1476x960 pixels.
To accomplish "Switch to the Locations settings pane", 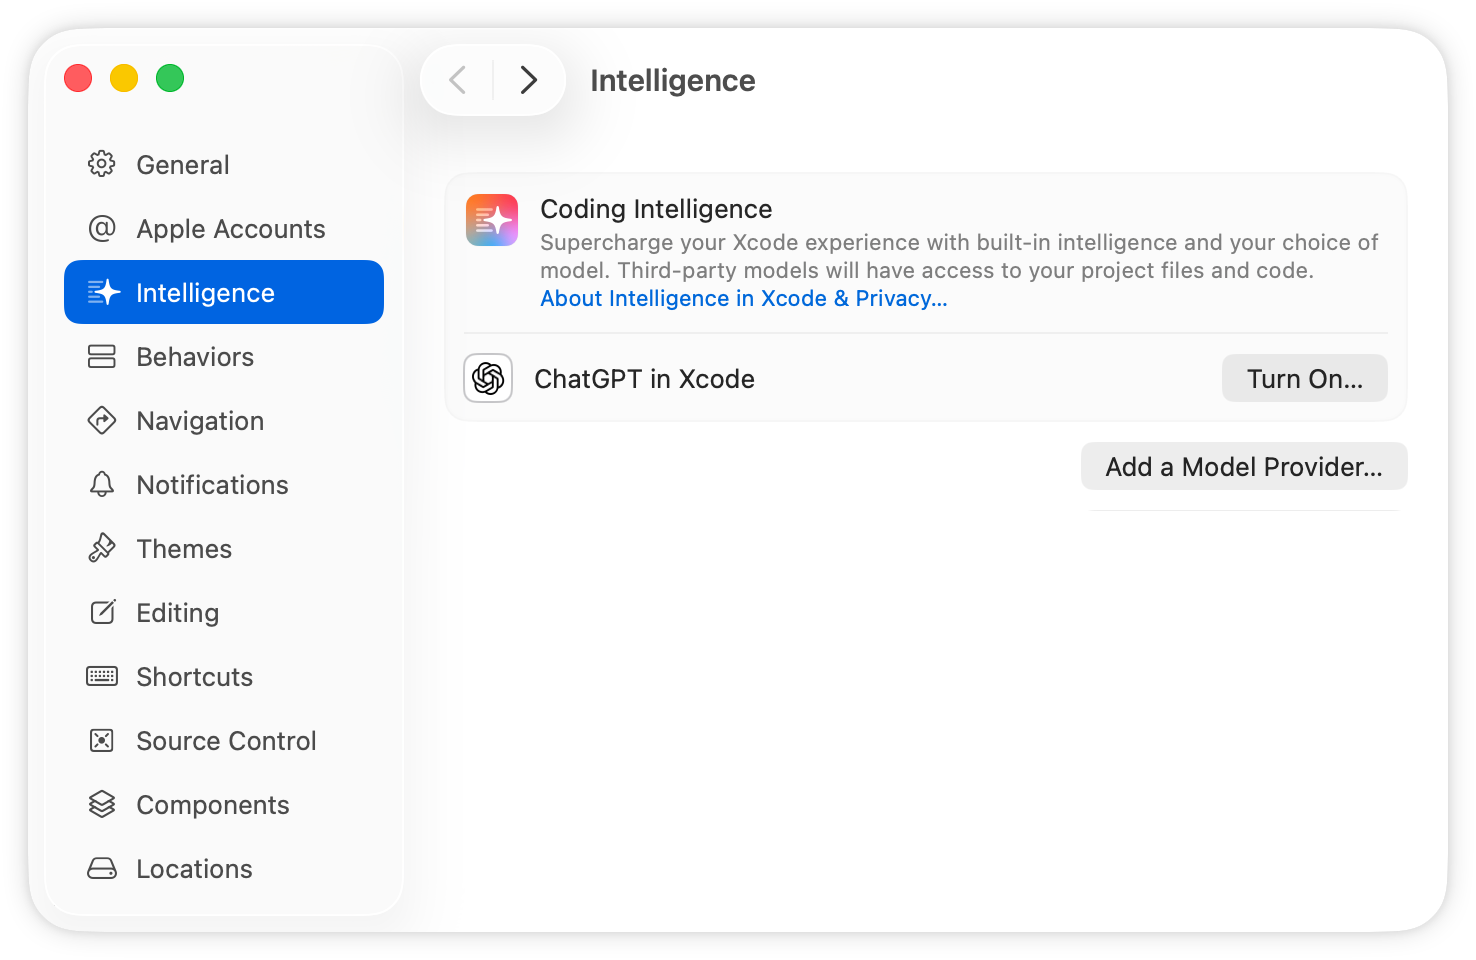I will [x=194, y=868].
